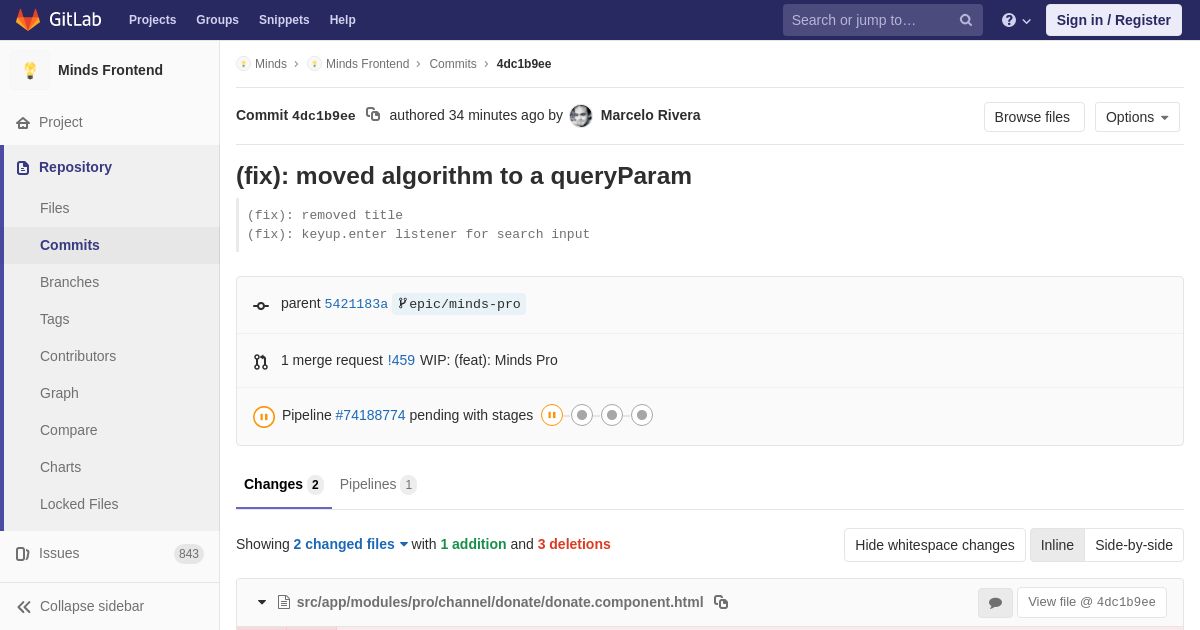This screenshot has width=1200, height=630.
Task: Click the Browse files button
Action: (x=1034, y=117)
